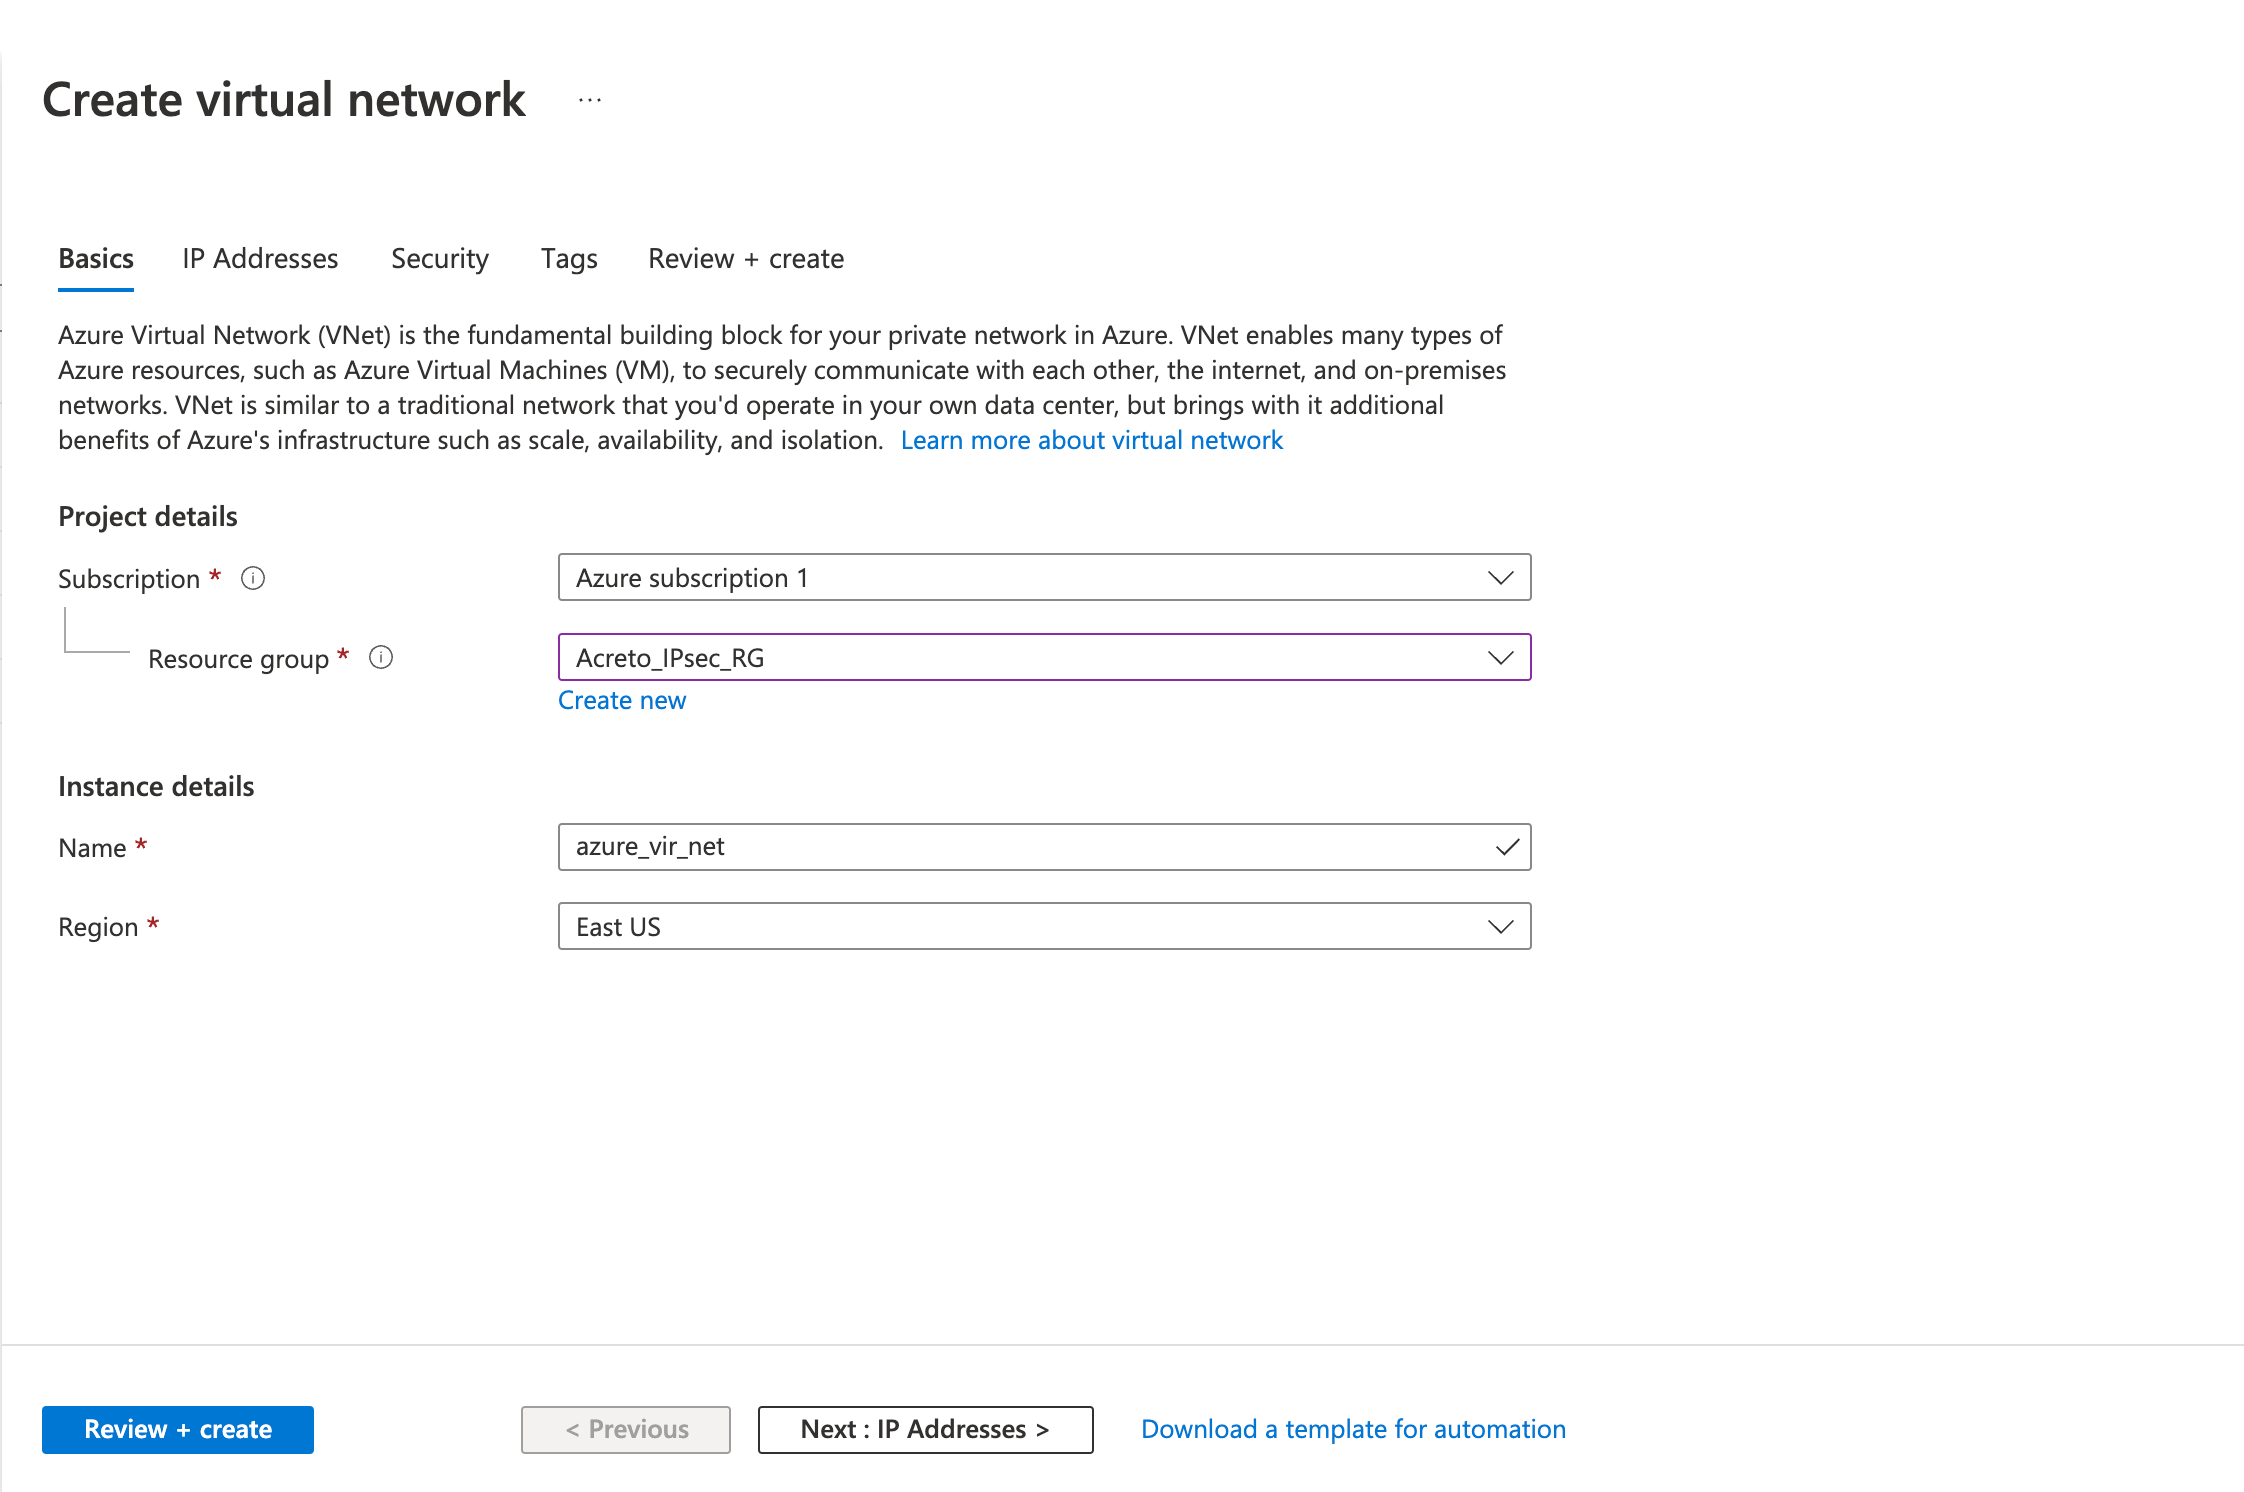This screenshot has height=1492, width=2244.
Task: Click the Resource group label
Action: click(x=238, y=659)
